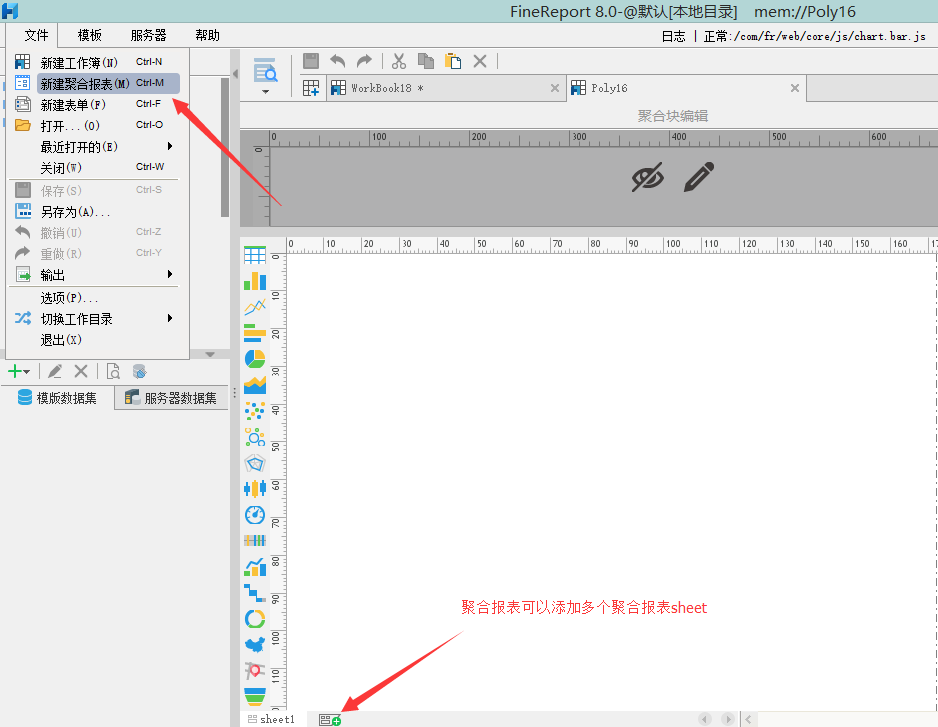Open the preview mode dropdown arrow
Image resolution: width=938 pixels, height=727 pixels.
[x=266, y=92]
